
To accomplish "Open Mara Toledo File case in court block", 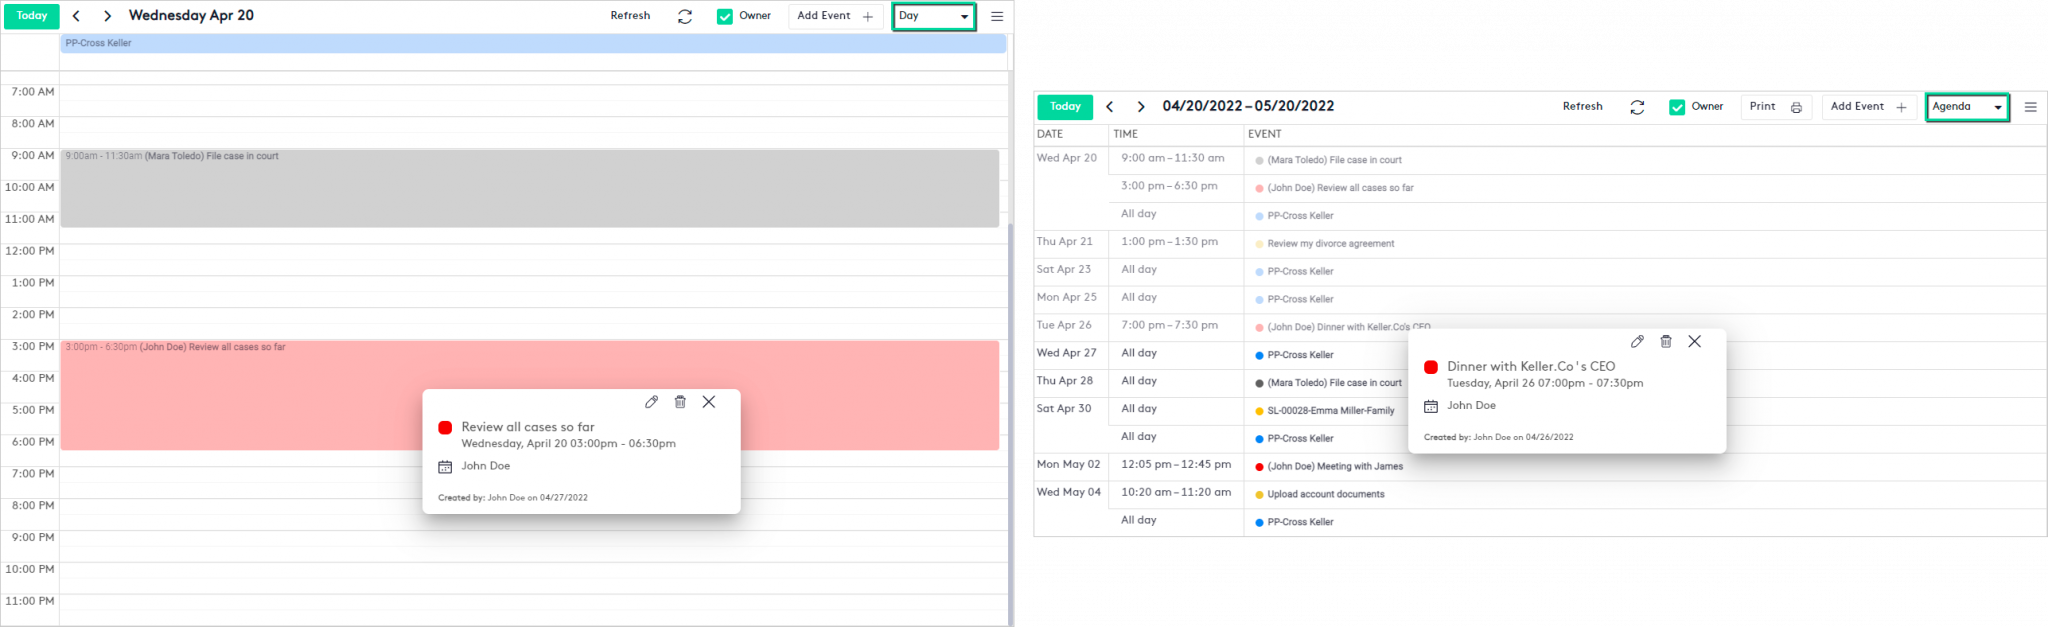I will coord(530,188).
